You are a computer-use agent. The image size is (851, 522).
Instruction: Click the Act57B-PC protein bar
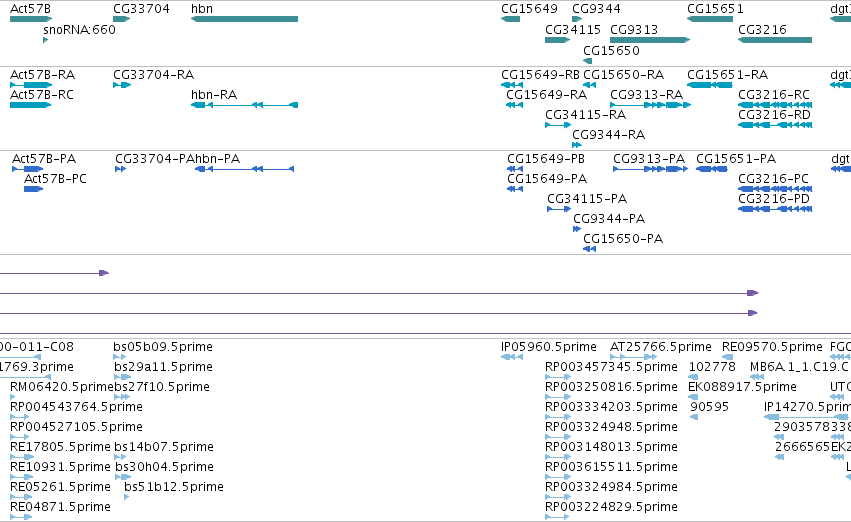[x=33, y=189]
